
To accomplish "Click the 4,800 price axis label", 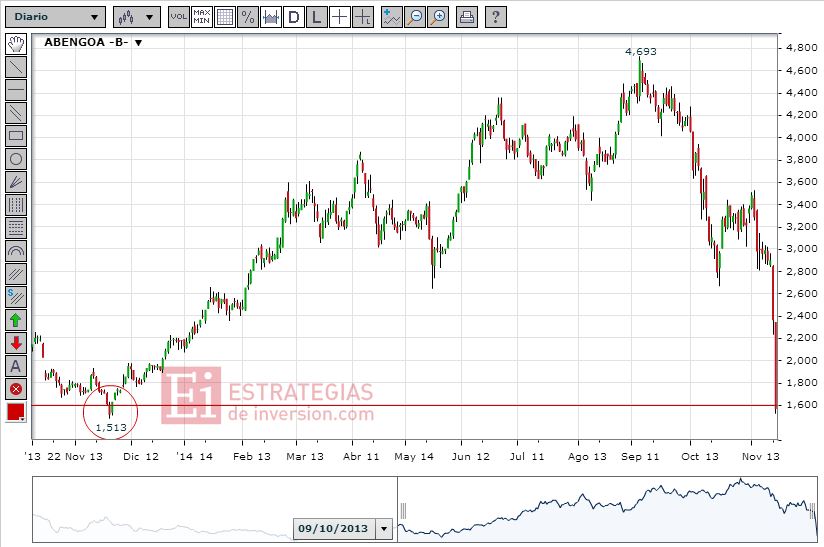I will 801,48.
